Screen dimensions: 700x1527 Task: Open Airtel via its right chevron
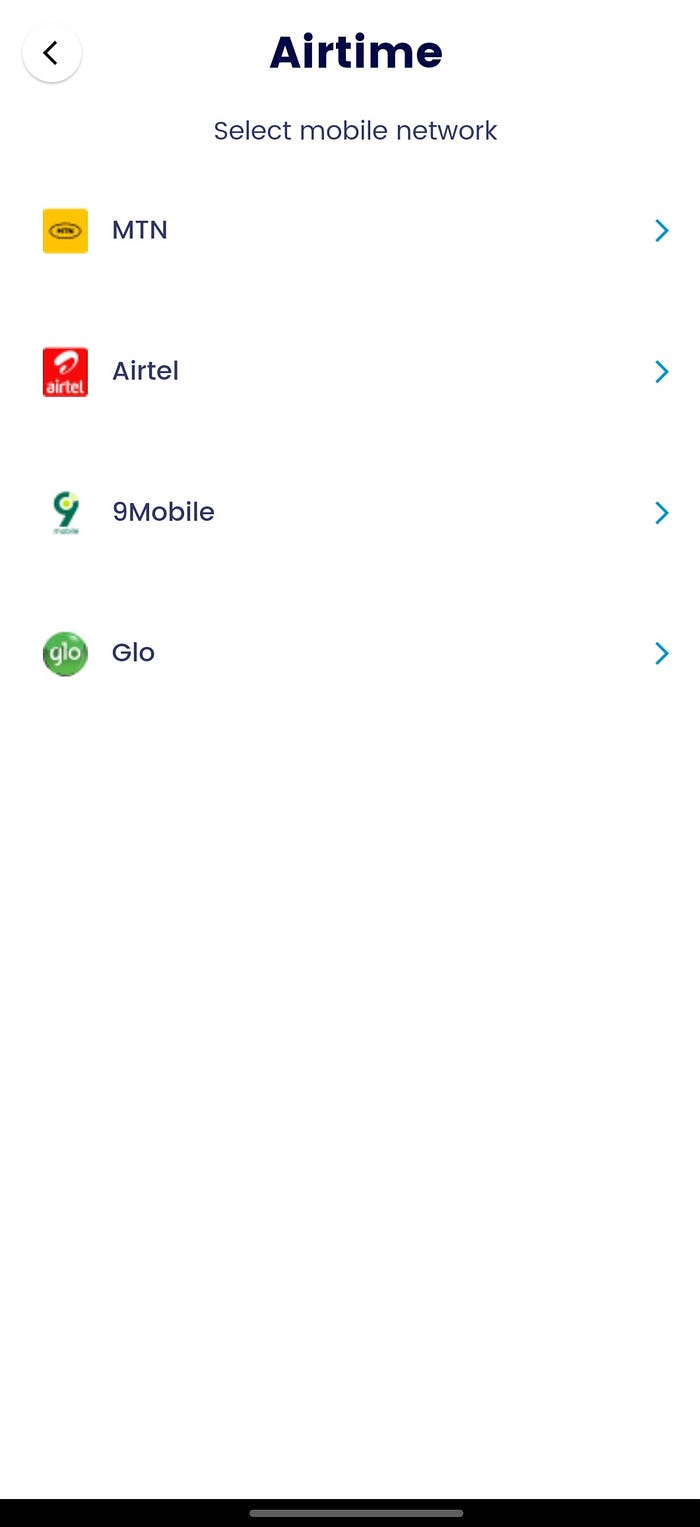click(x=661, y=372)
